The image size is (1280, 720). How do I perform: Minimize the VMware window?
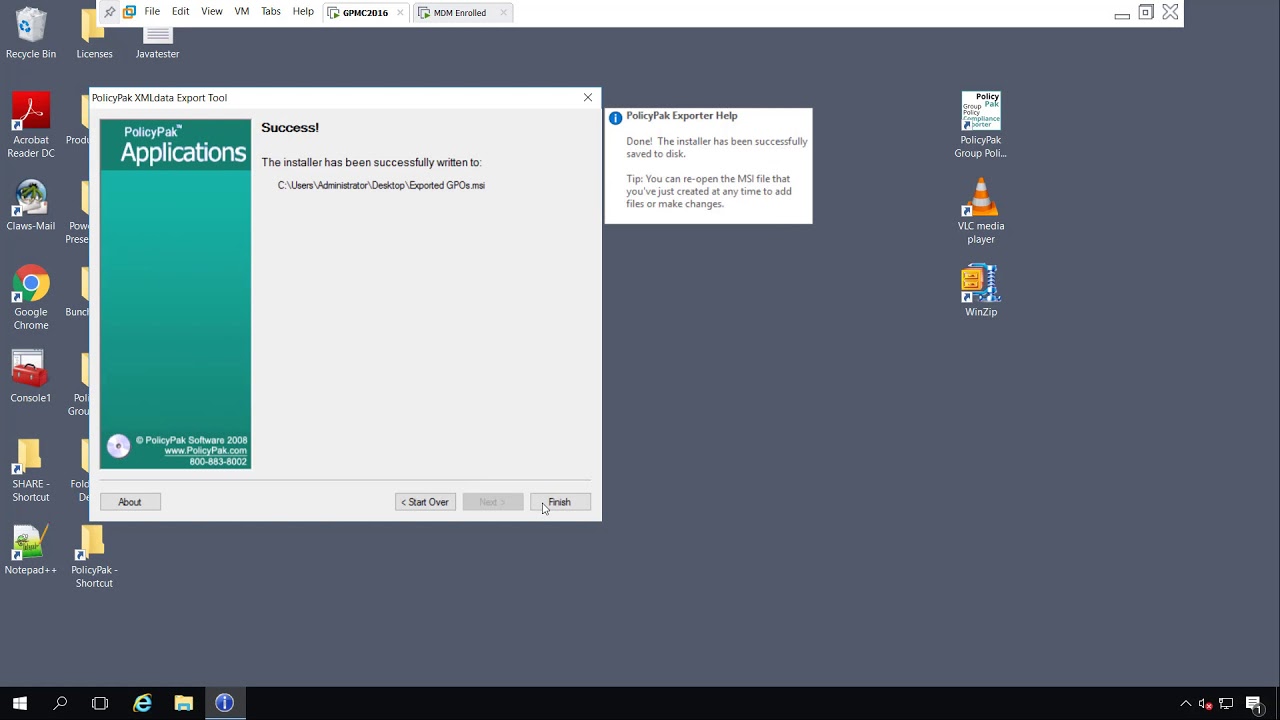(1122, 13)
